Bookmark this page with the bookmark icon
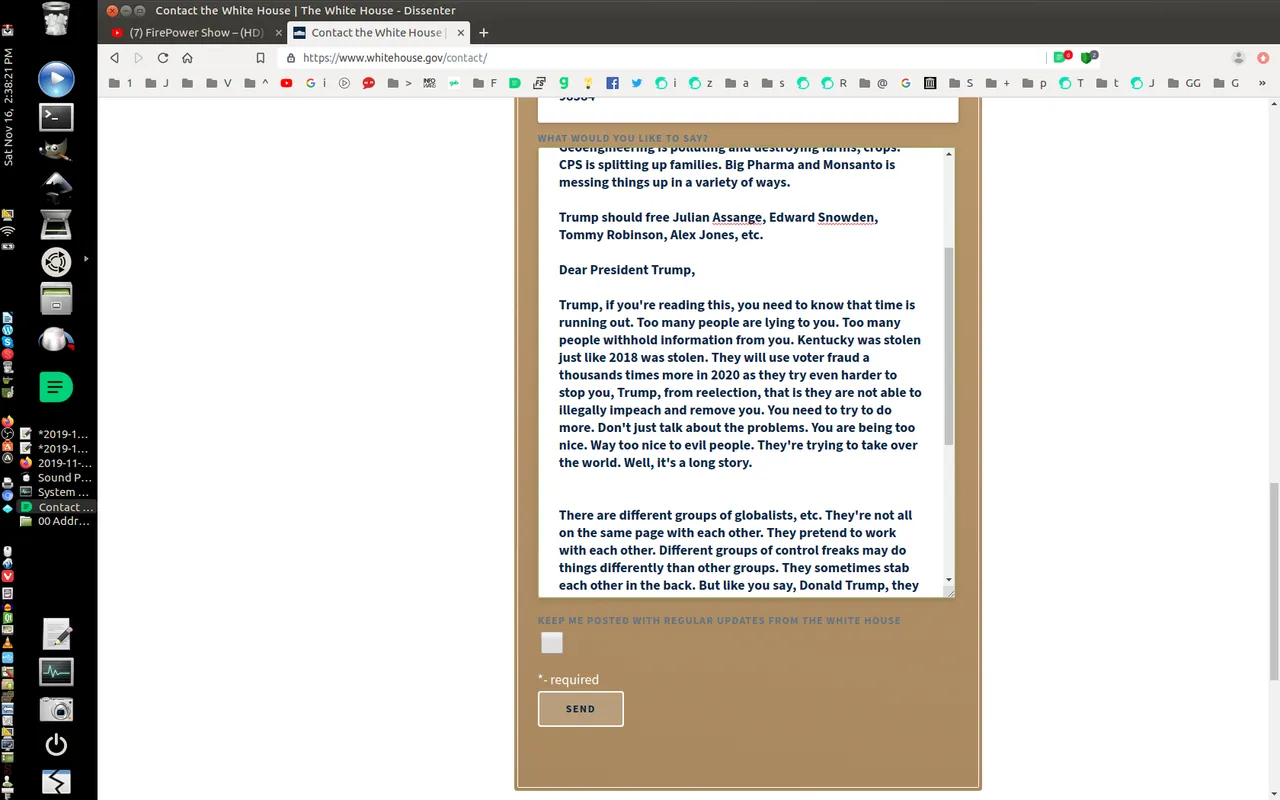This screenshot has height=800, width=1280. 260,58
